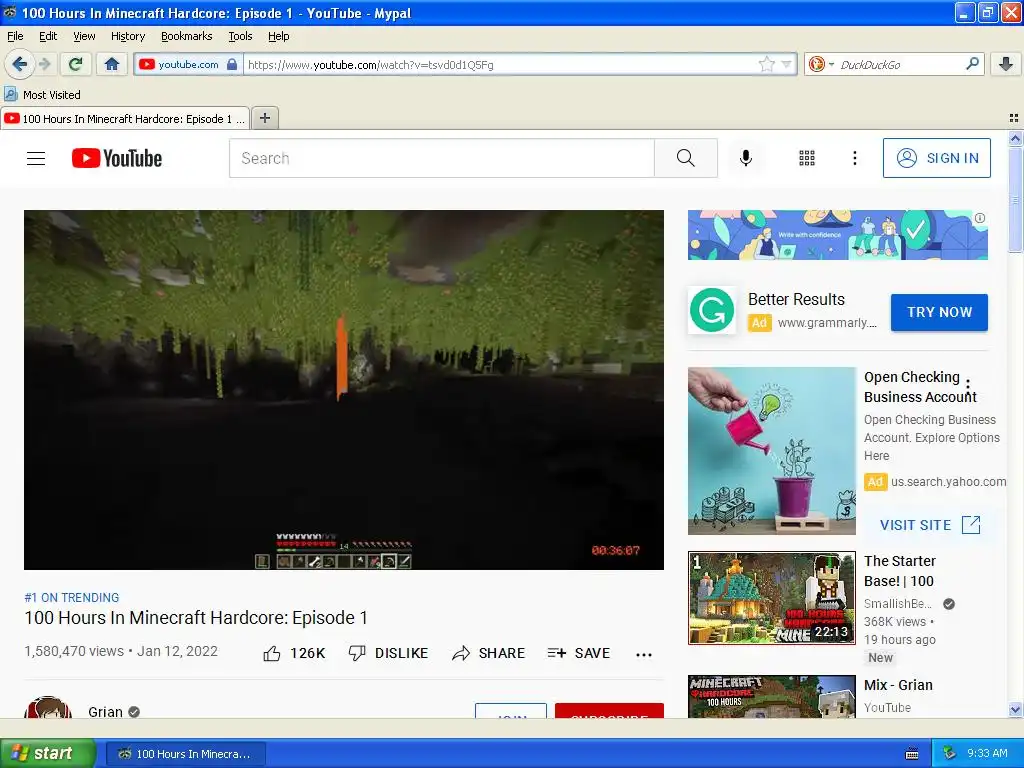Click the page scrollbar up arrow
Image resolution: width=1024 pixels, height=768 pixels.
pos(1015,138)
